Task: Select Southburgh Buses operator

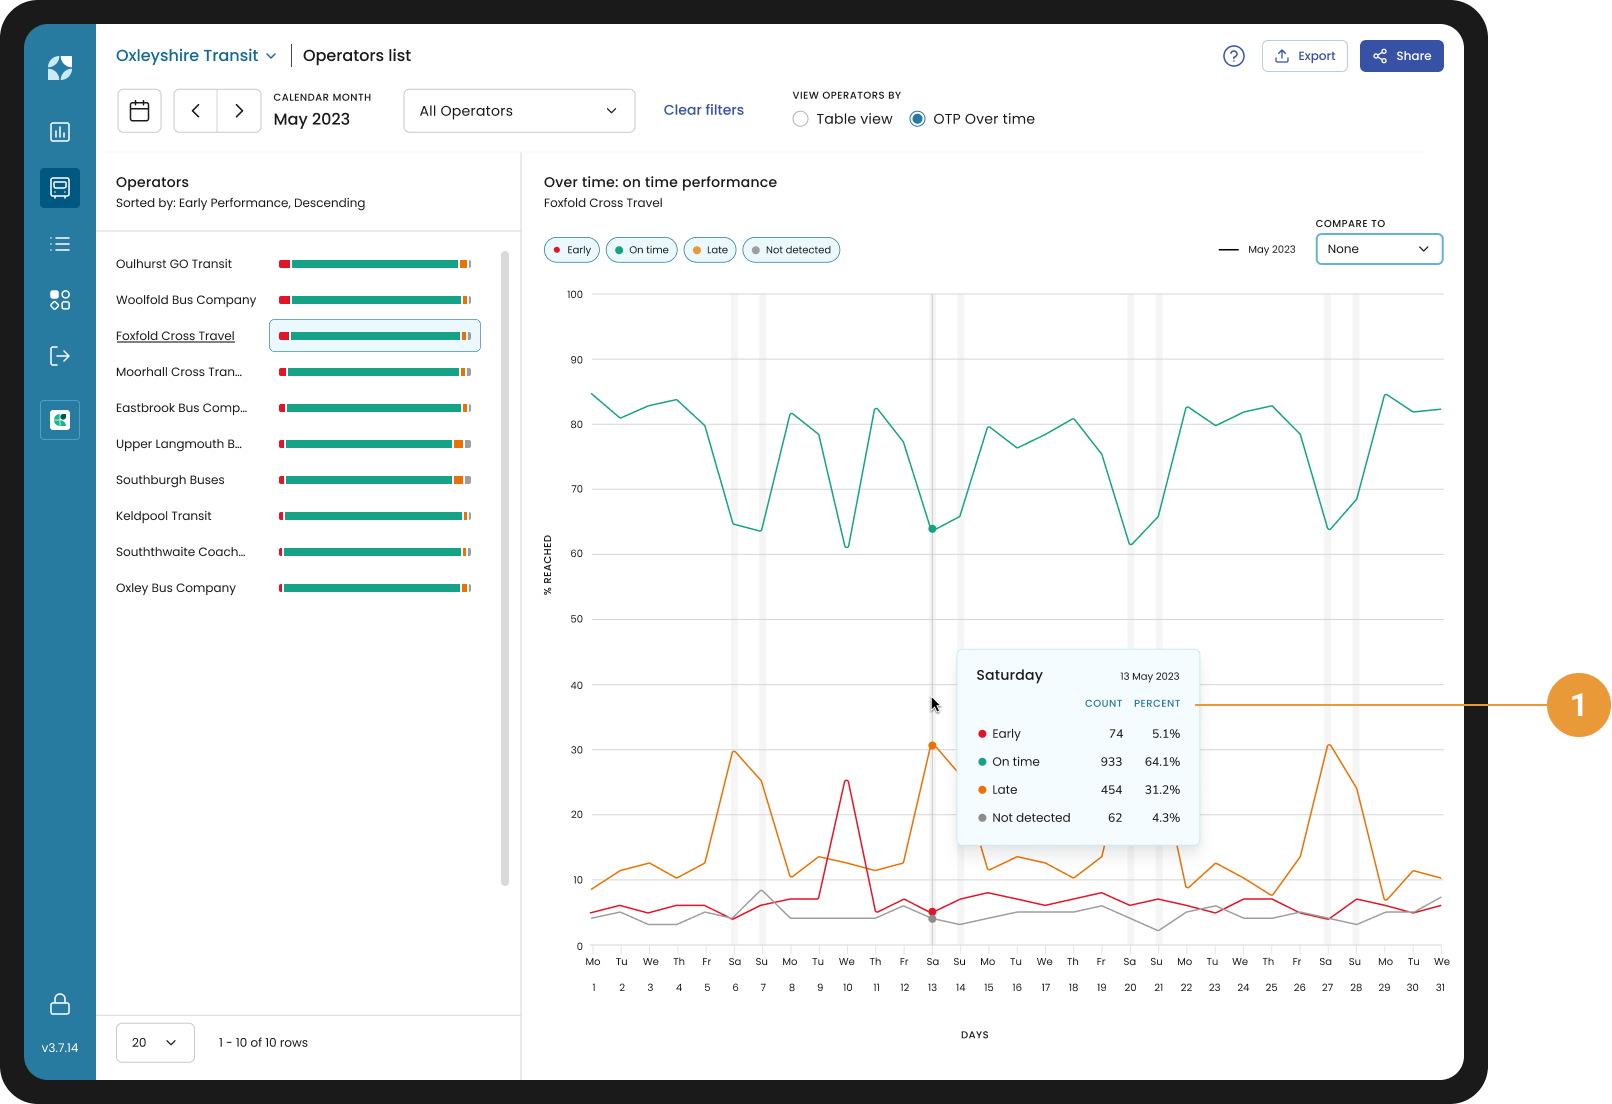Action: tap(170, 480)
